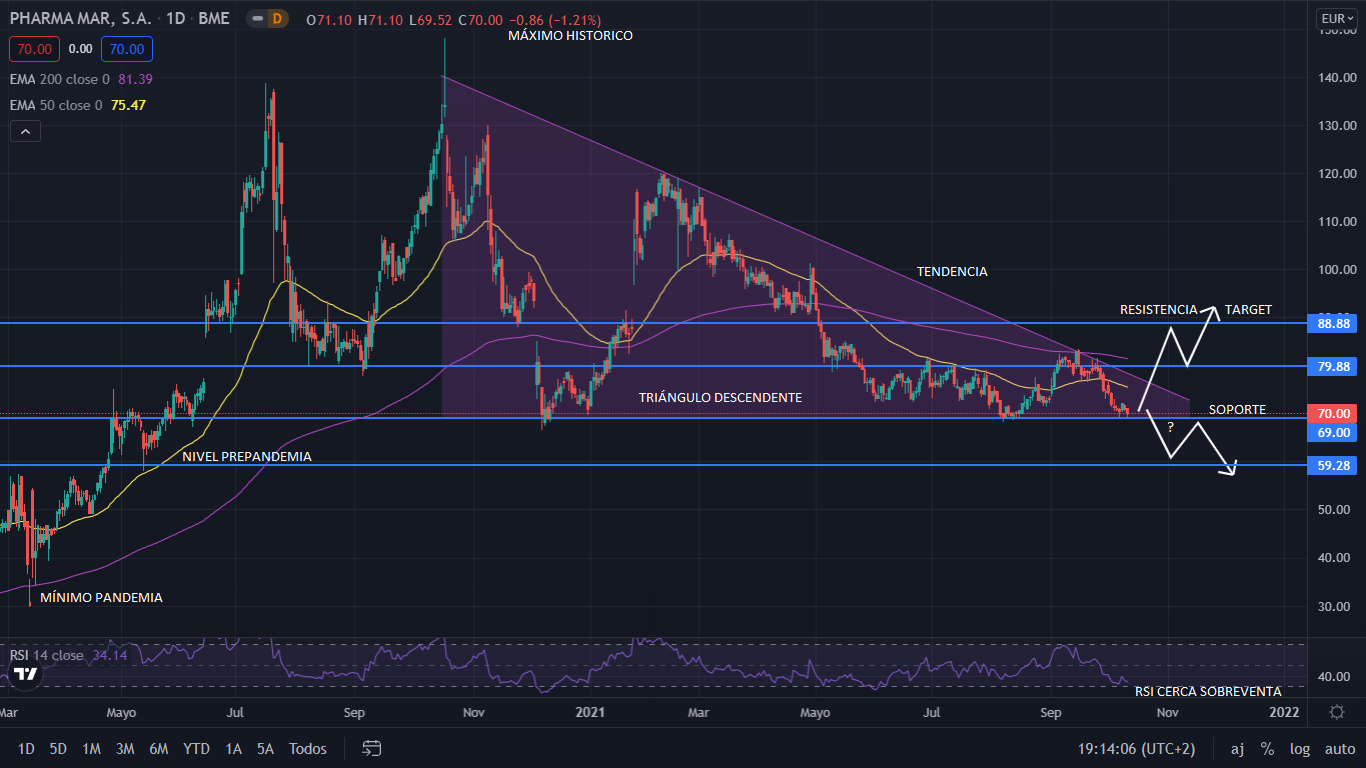The height and width of the screenshot is (768, 1366).
Task: Switch to the YTD time range
Action: [196, 748]
